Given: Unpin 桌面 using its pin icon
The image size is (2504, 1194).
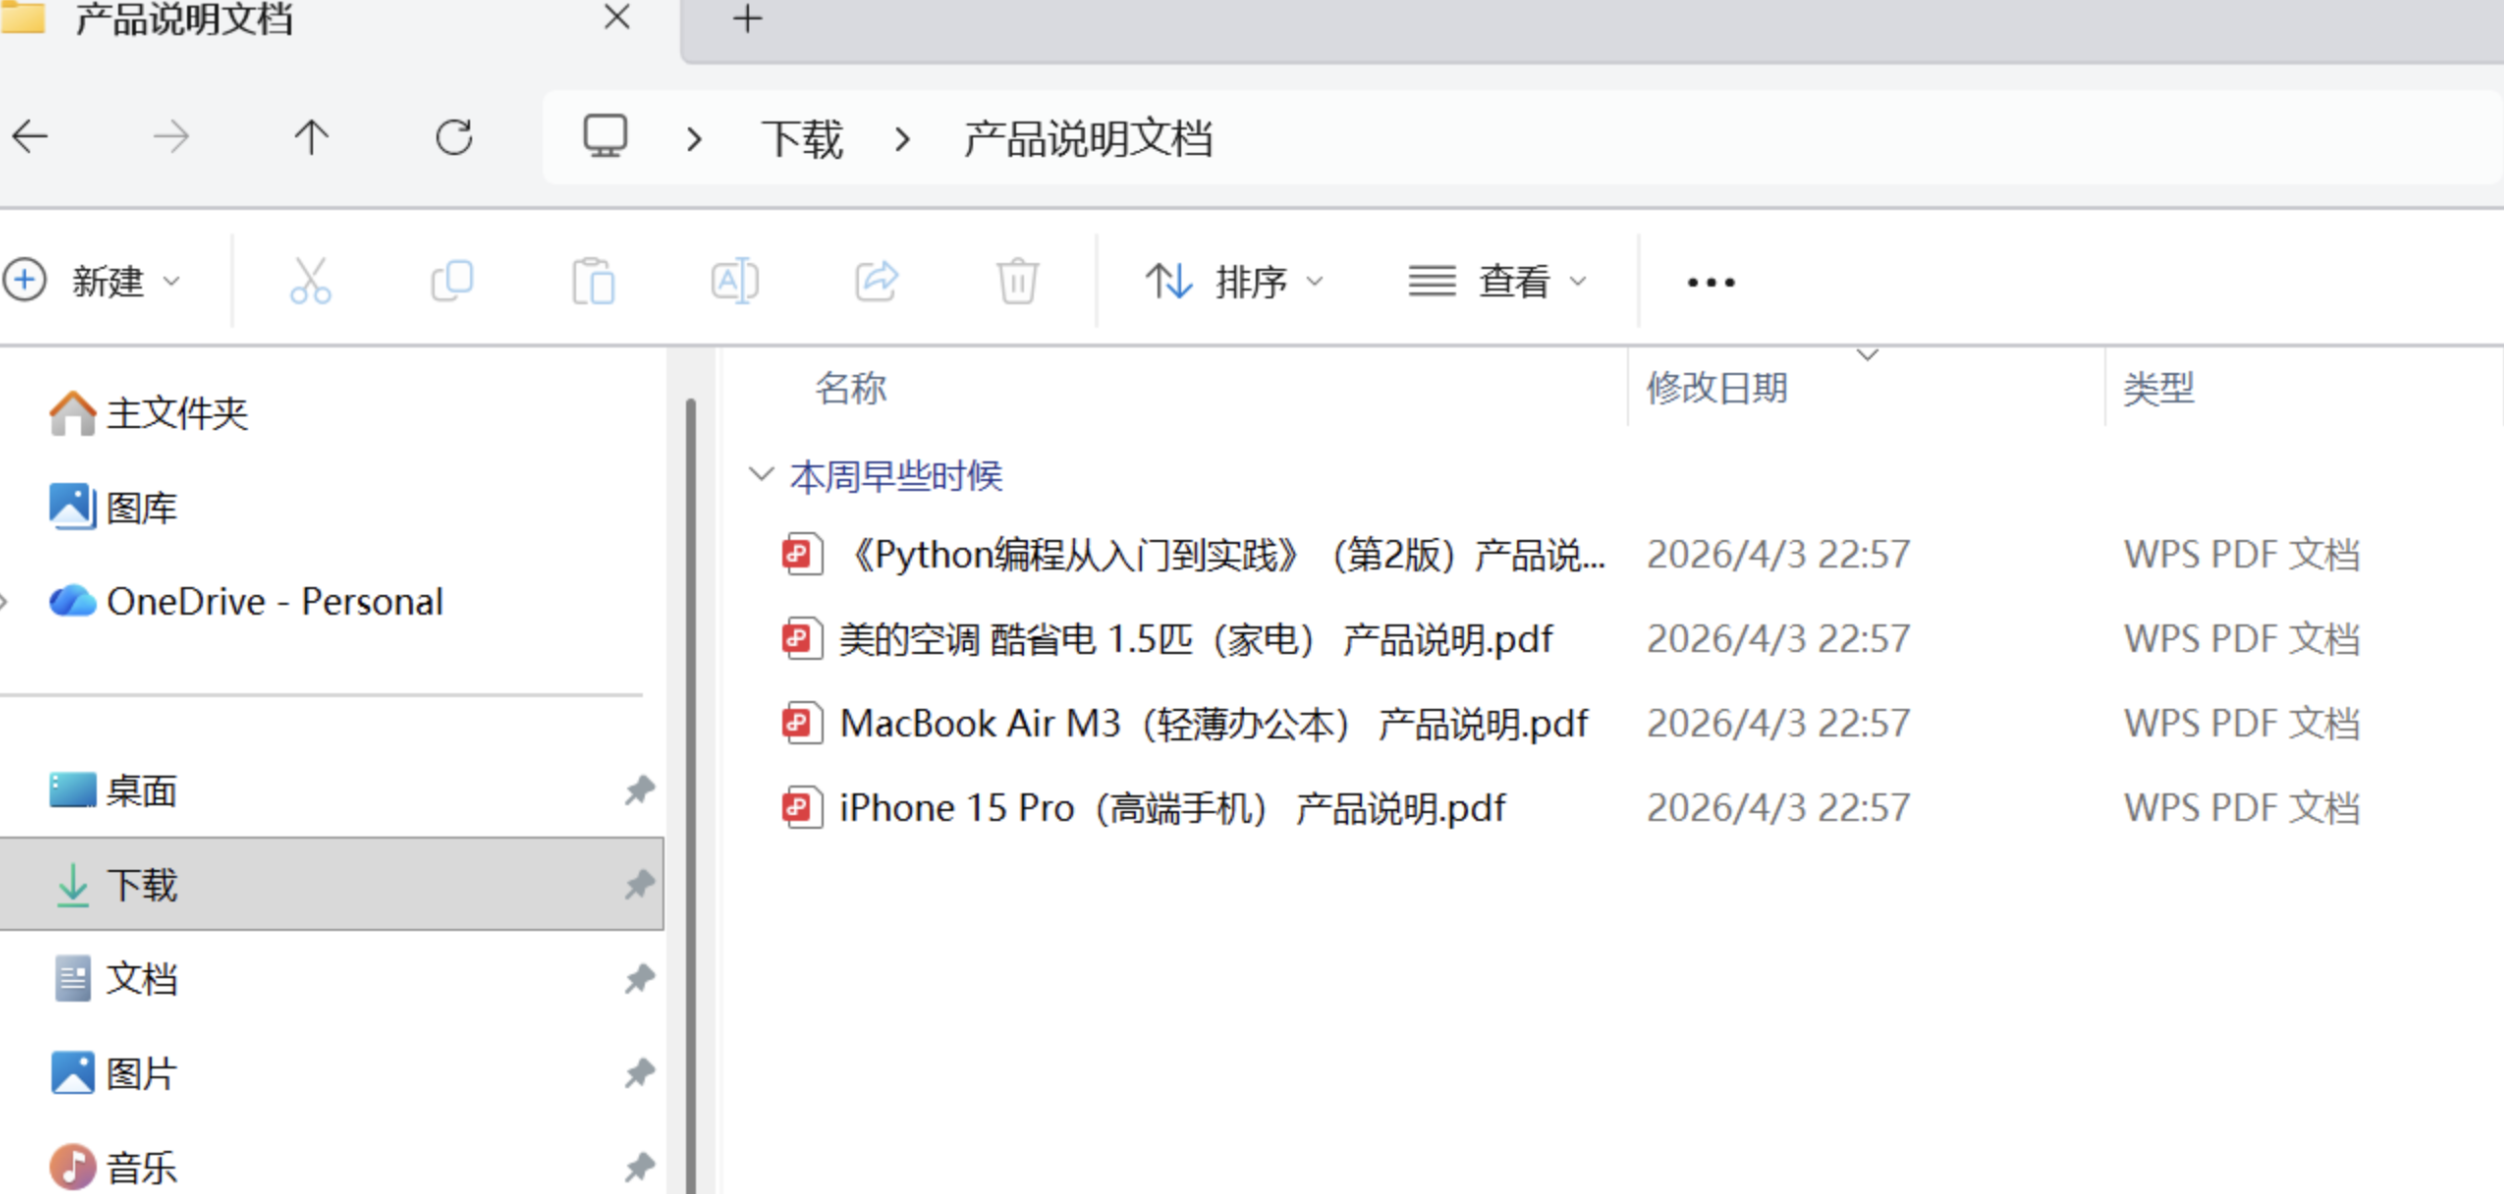Looking at the screenshot, I should (x=640, y=790).
